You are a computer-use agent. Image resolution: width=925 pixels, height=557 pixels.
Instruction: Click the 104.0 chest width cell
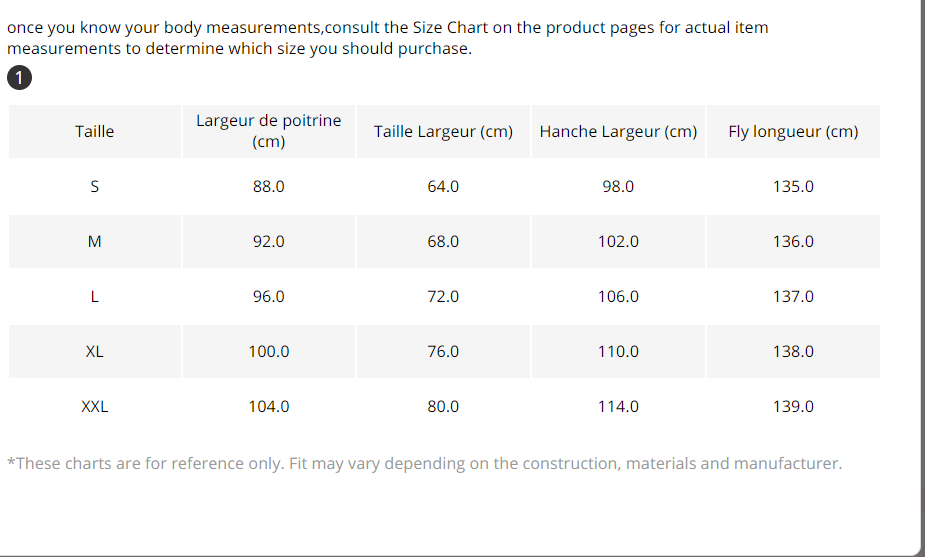(268, 407)
